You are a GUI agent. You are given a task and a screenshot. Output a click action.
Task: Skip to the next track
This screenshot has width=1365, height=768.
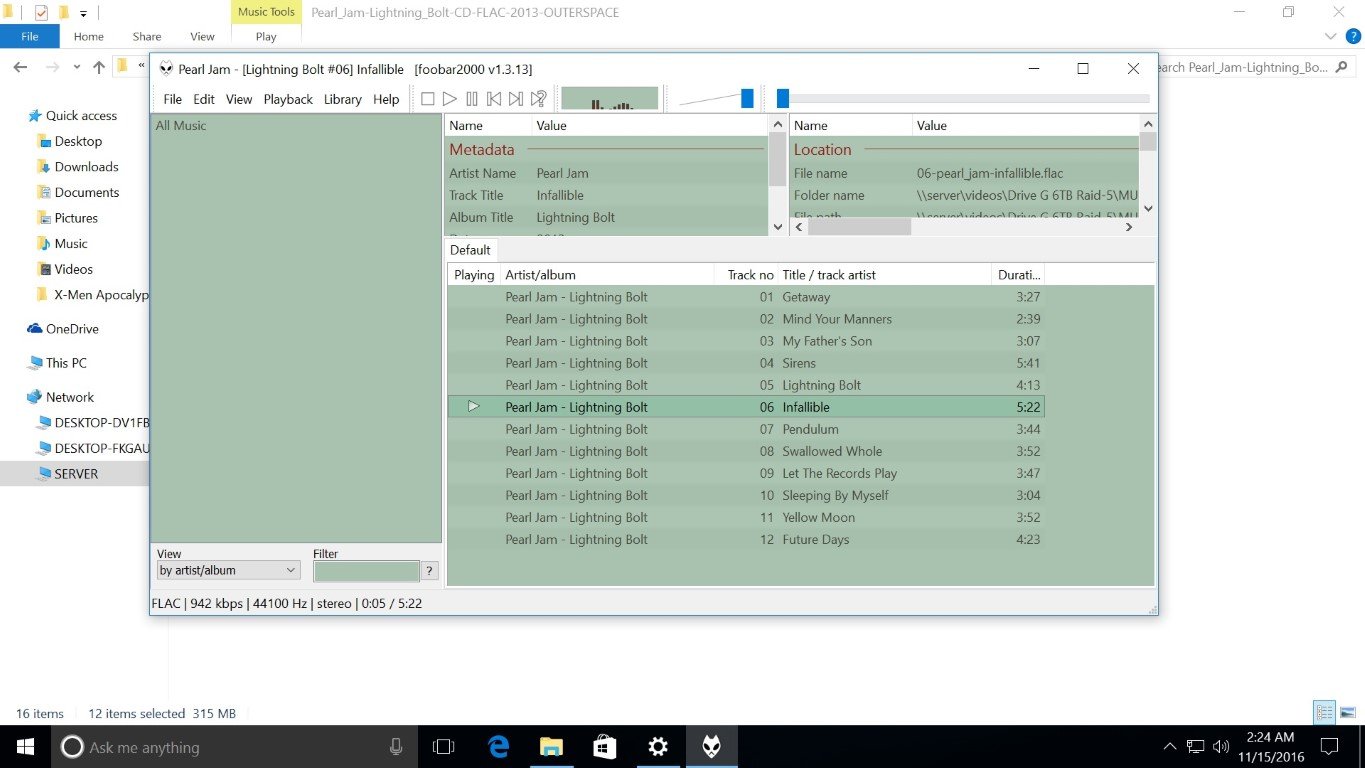(x=516, y=99)
